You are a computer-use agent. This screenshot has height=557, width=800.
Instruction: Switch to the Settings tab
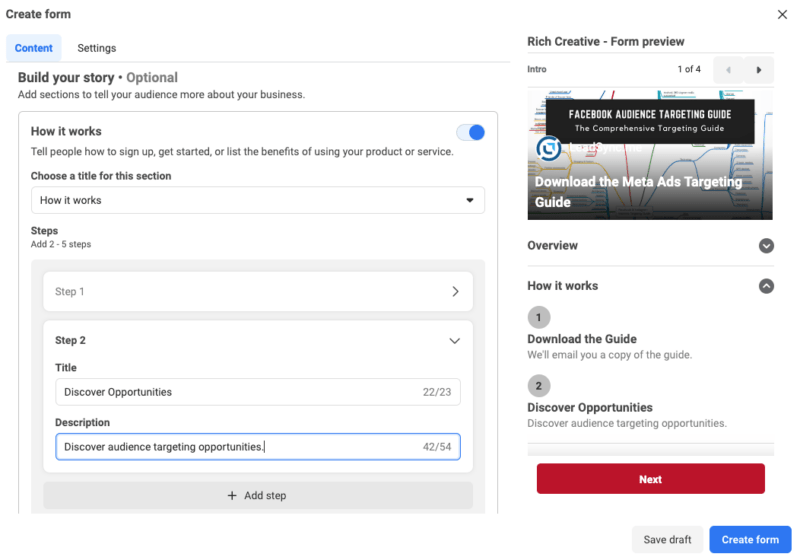click(97, 48)
